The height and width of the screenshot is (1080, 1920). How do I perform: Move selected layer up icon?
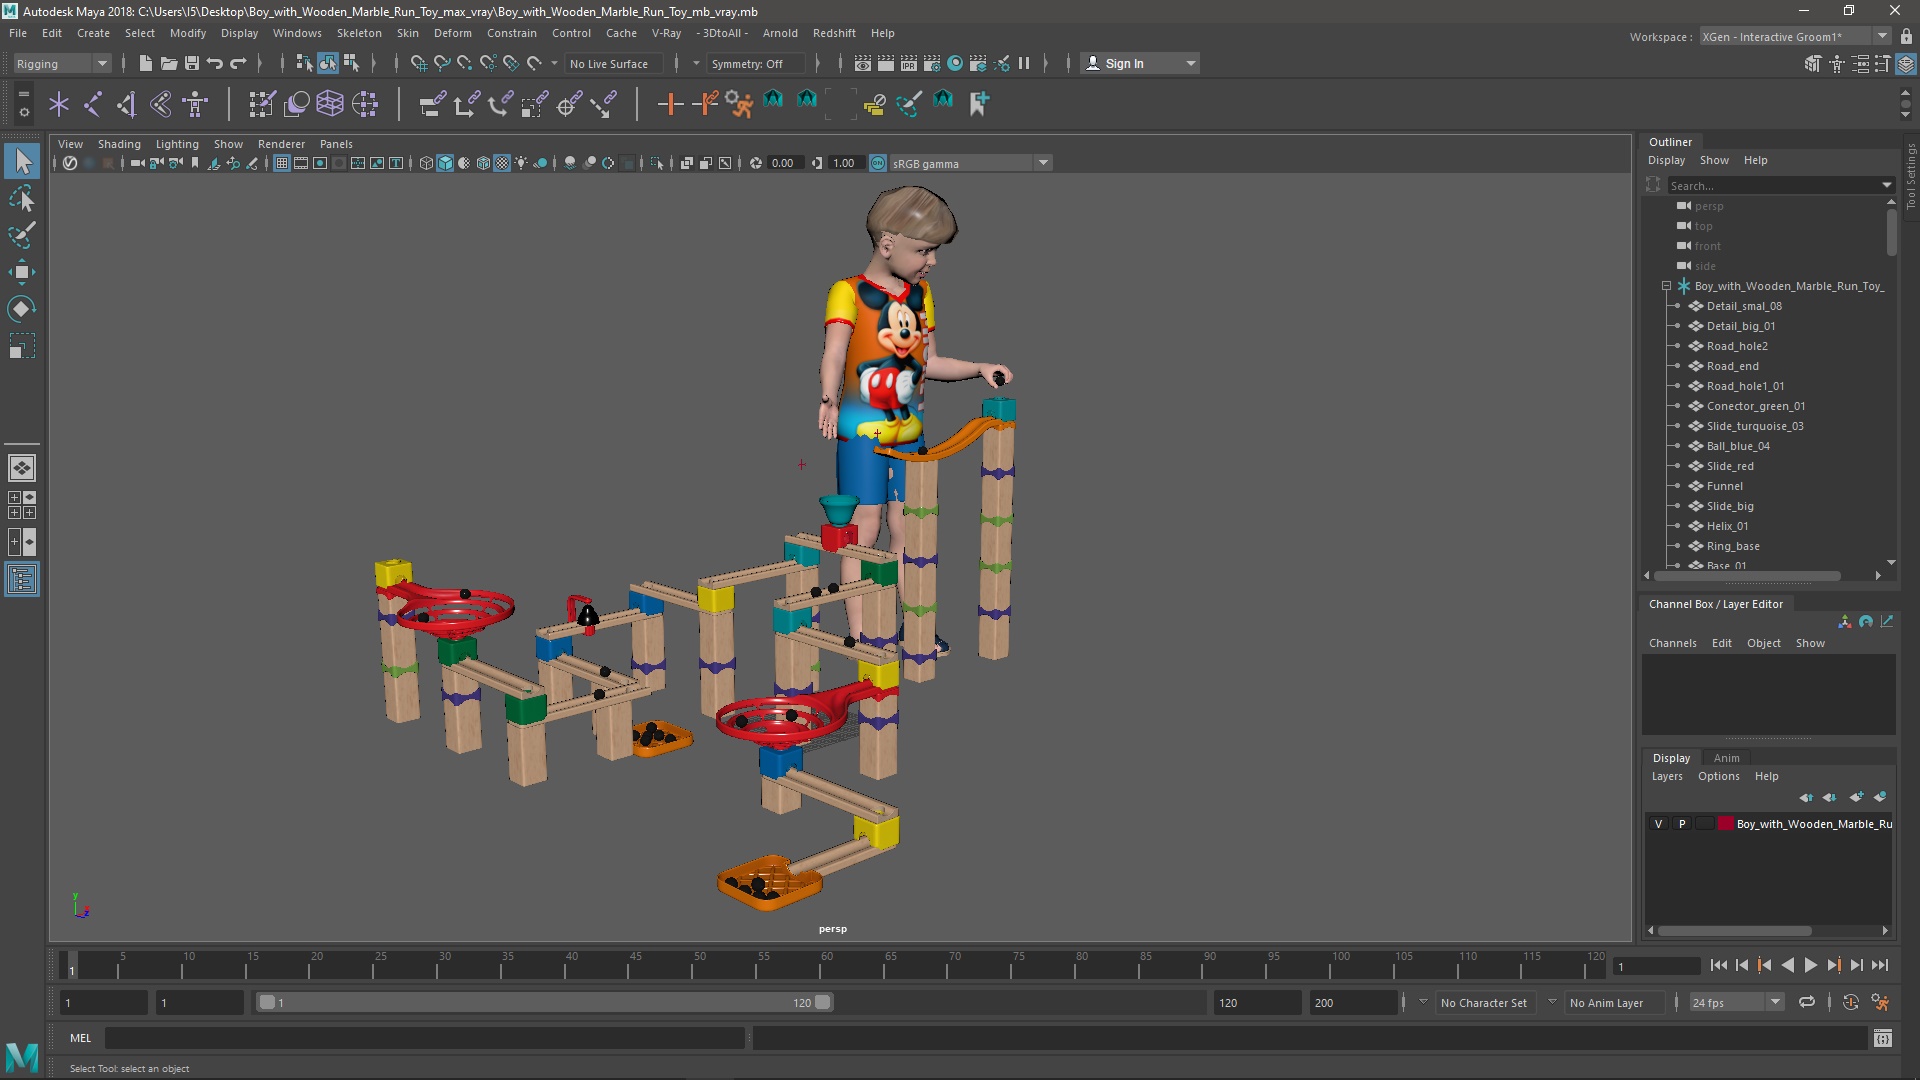pyautogui.click(x=1806, y=797)
